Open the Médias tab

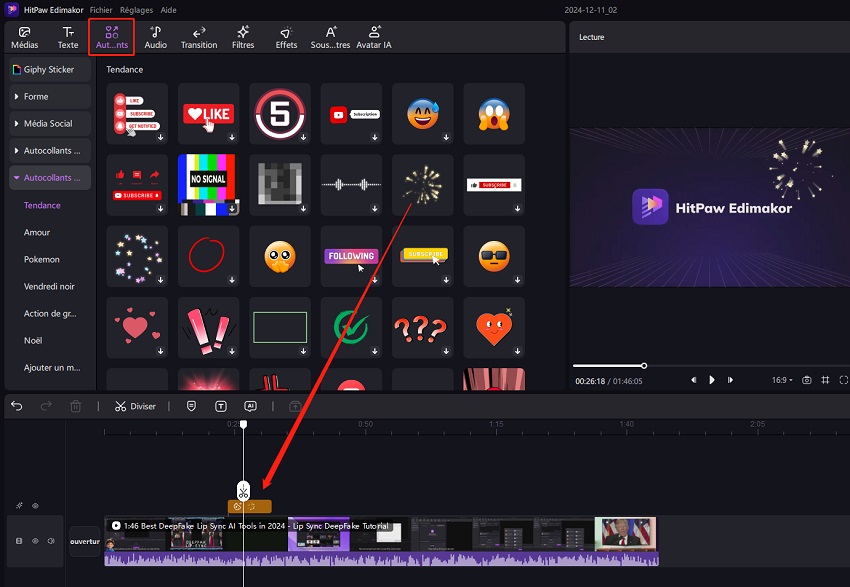tap(24, 37)
